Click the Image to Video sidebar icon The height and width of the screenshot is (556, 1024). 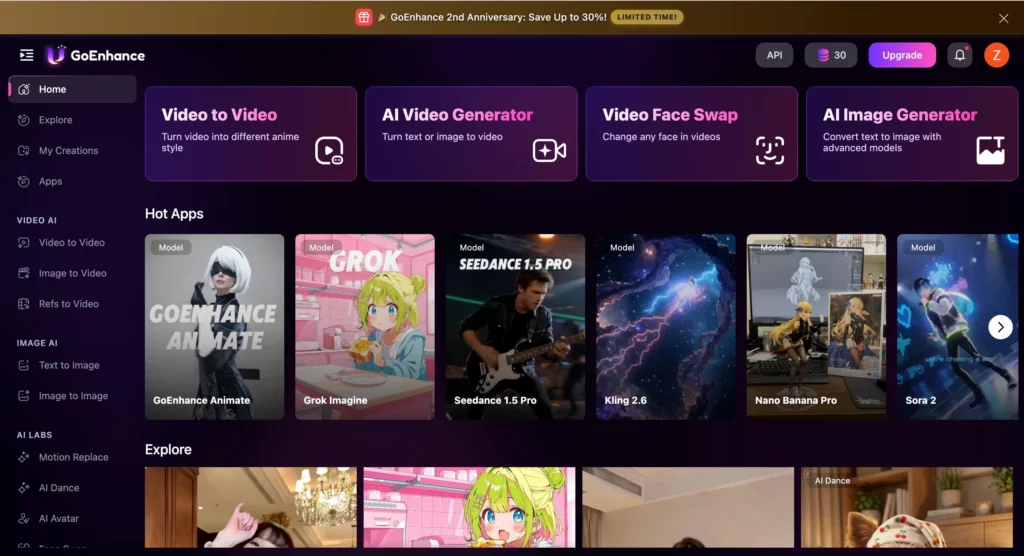pos(24,273)
